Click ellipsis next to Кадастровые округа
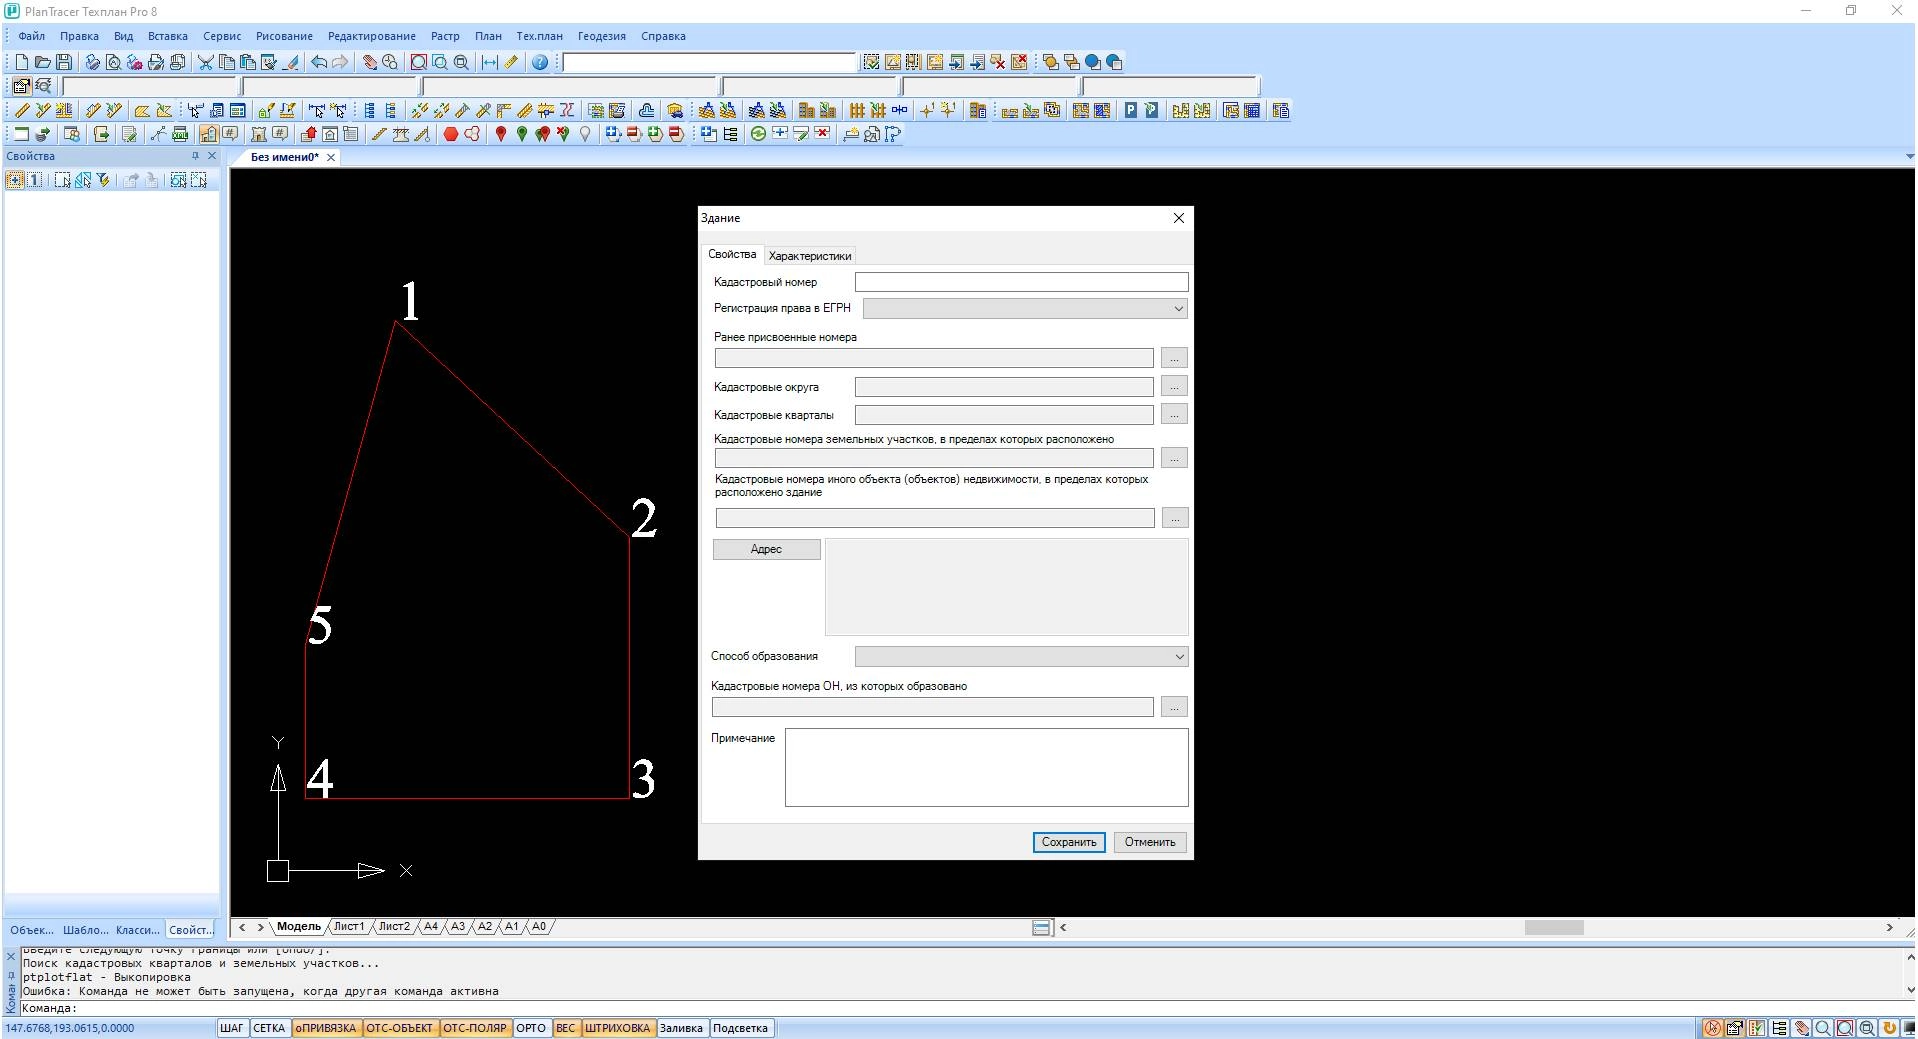The width and height of the screenshot is (1918, 1039). click(1175, 386)
